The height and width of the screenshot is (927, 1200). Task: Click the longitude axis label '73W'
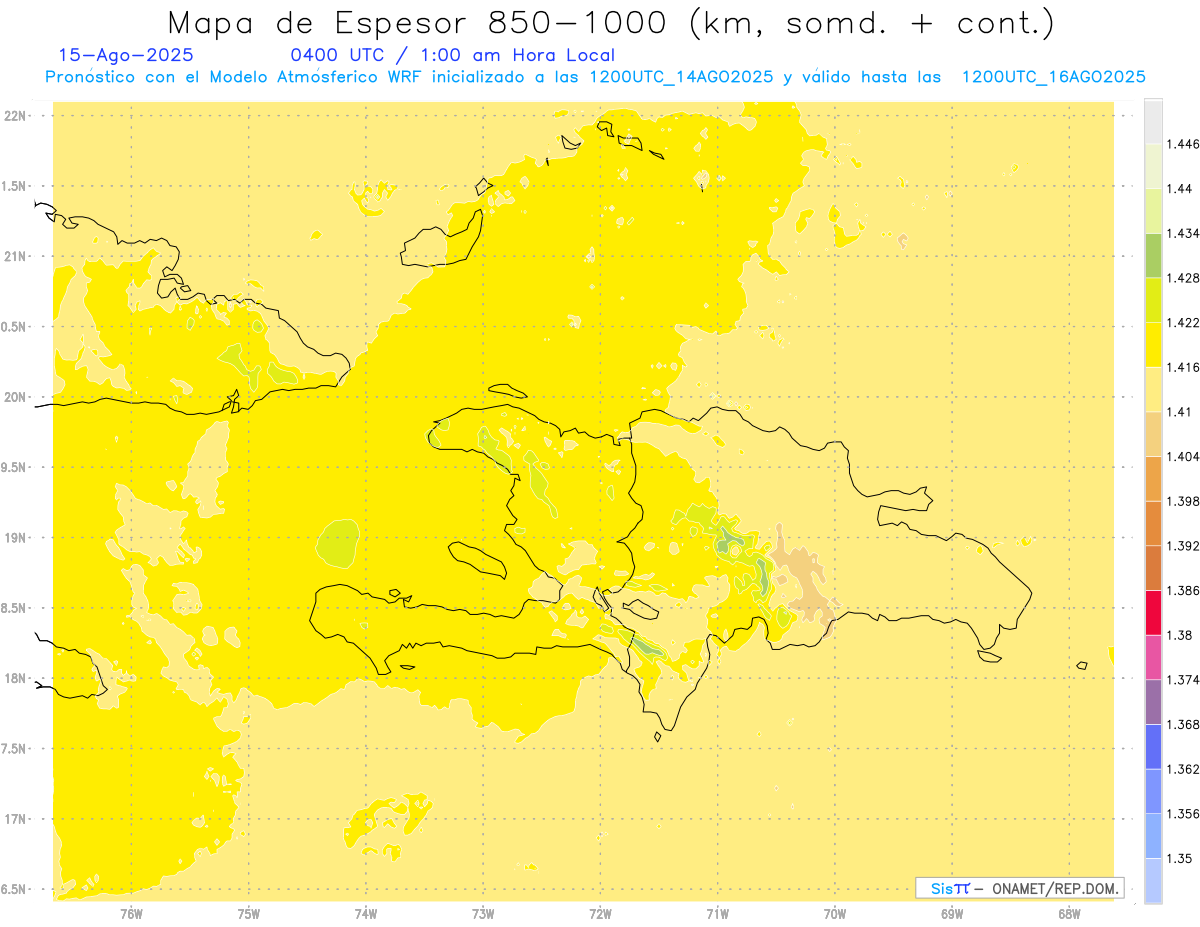[x=483, y=914]
